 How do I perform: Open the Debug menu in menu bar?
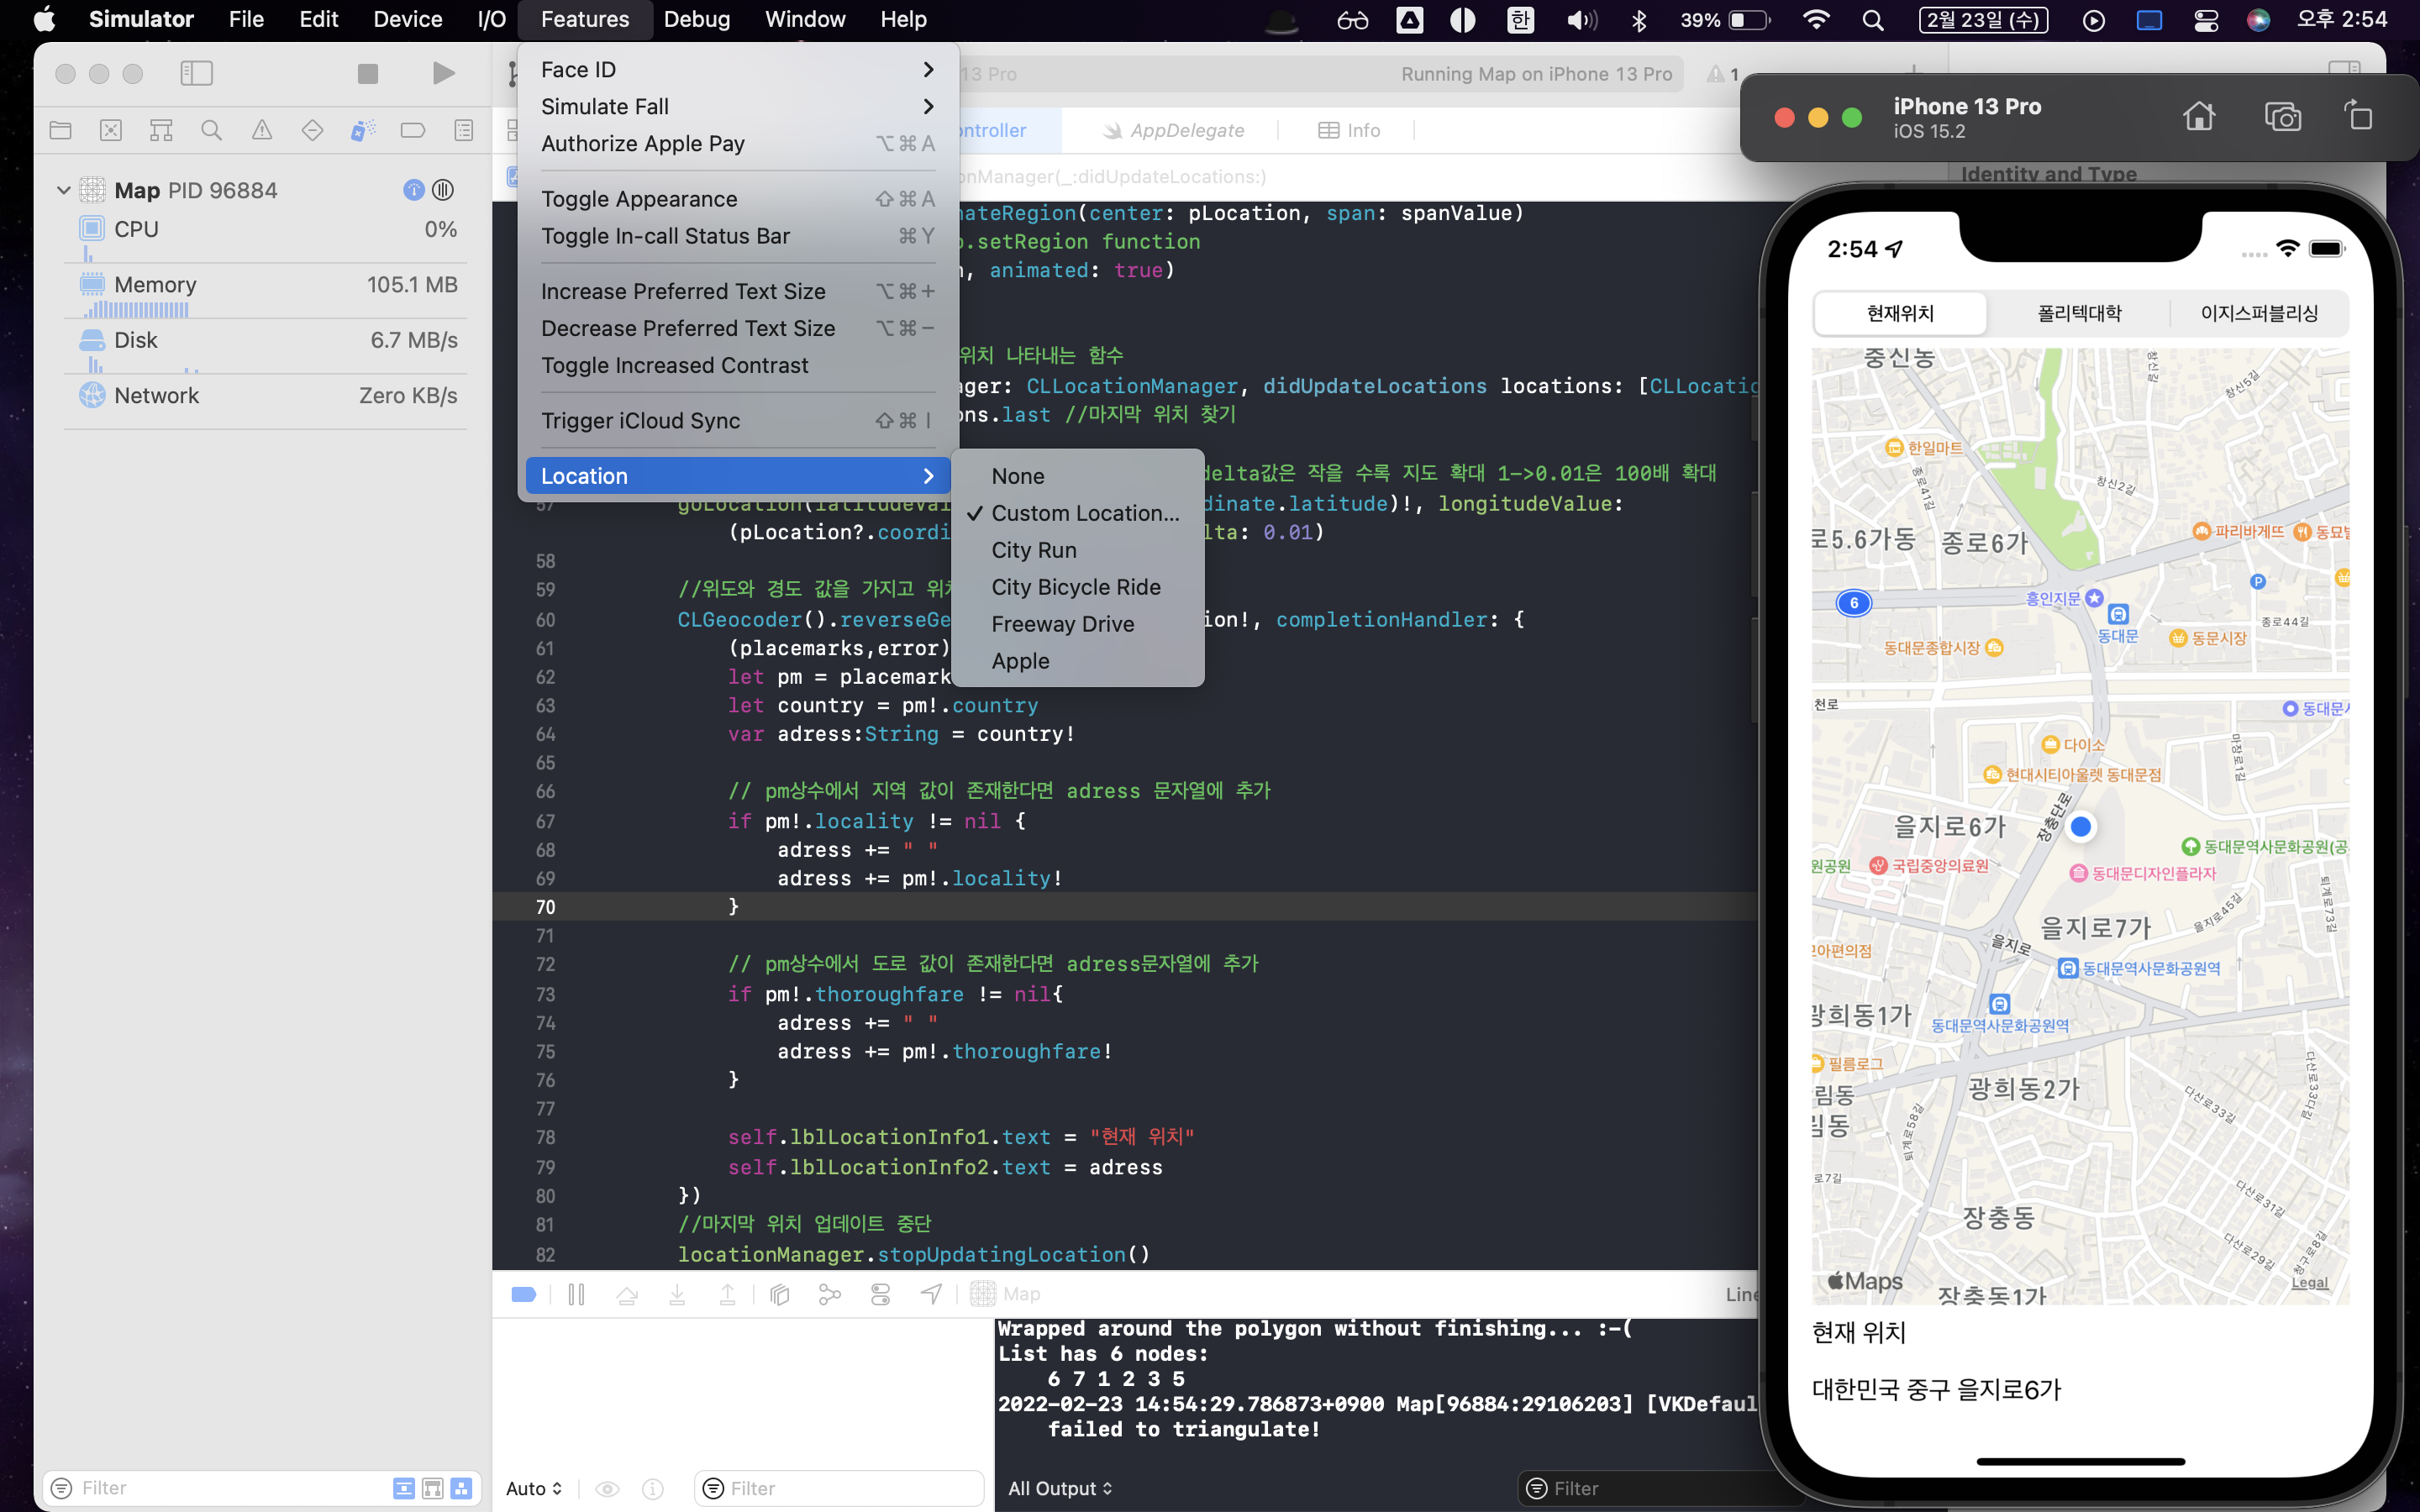[696, 19]
